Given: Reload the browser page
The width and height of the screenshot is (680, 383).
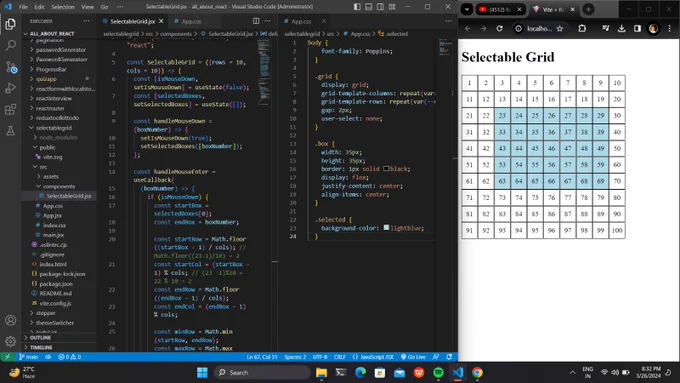Looking at the screenshot, I should [x=500, y=29].
